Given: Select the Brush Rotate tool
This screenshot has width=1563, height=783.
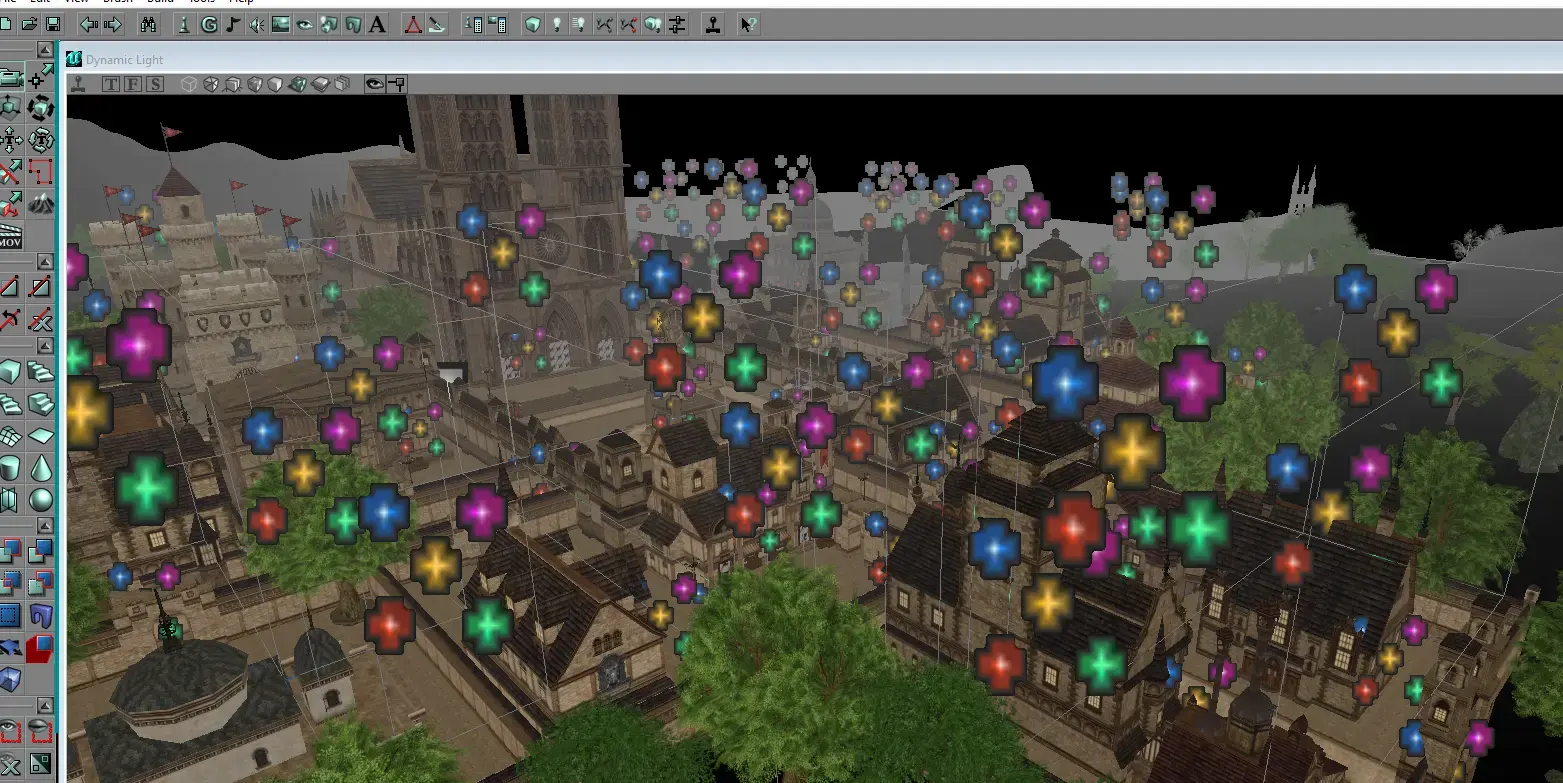Looking at the screenshot, I should point(41,108).
